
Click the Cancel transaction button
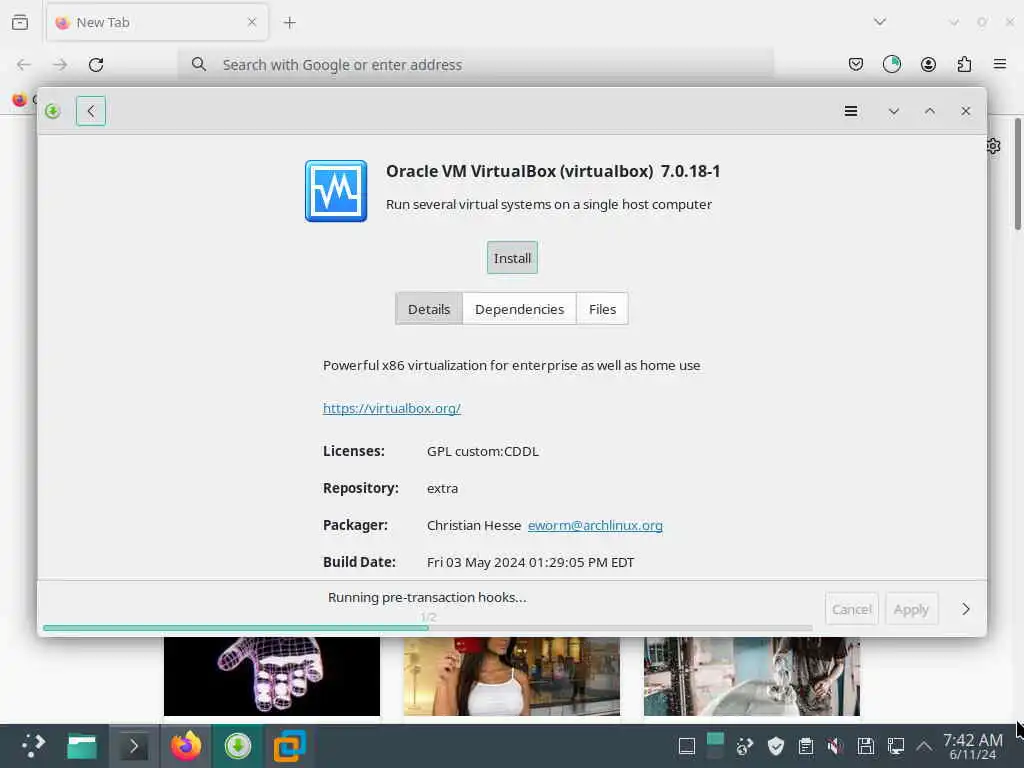[x=852, y=609]
